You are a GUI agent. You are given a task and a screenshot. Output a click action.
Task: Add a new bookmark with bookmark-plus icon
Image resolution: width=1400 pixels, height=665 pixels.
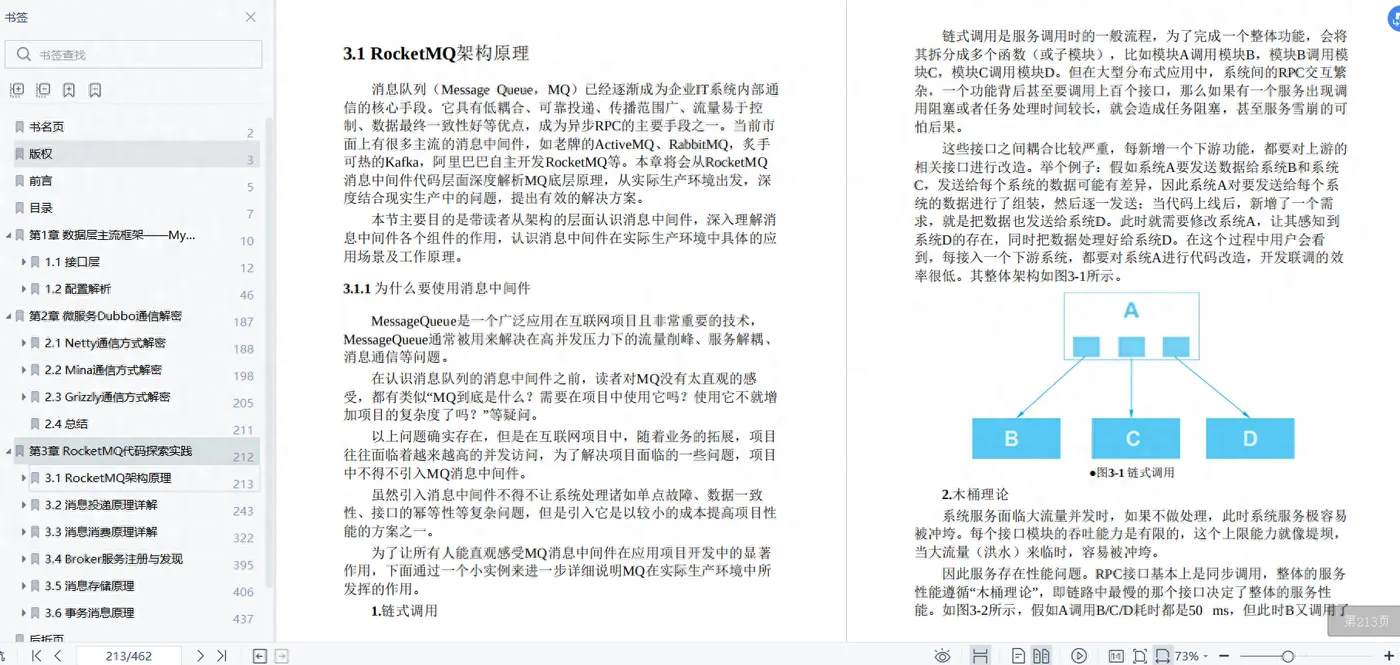(69, 90)
